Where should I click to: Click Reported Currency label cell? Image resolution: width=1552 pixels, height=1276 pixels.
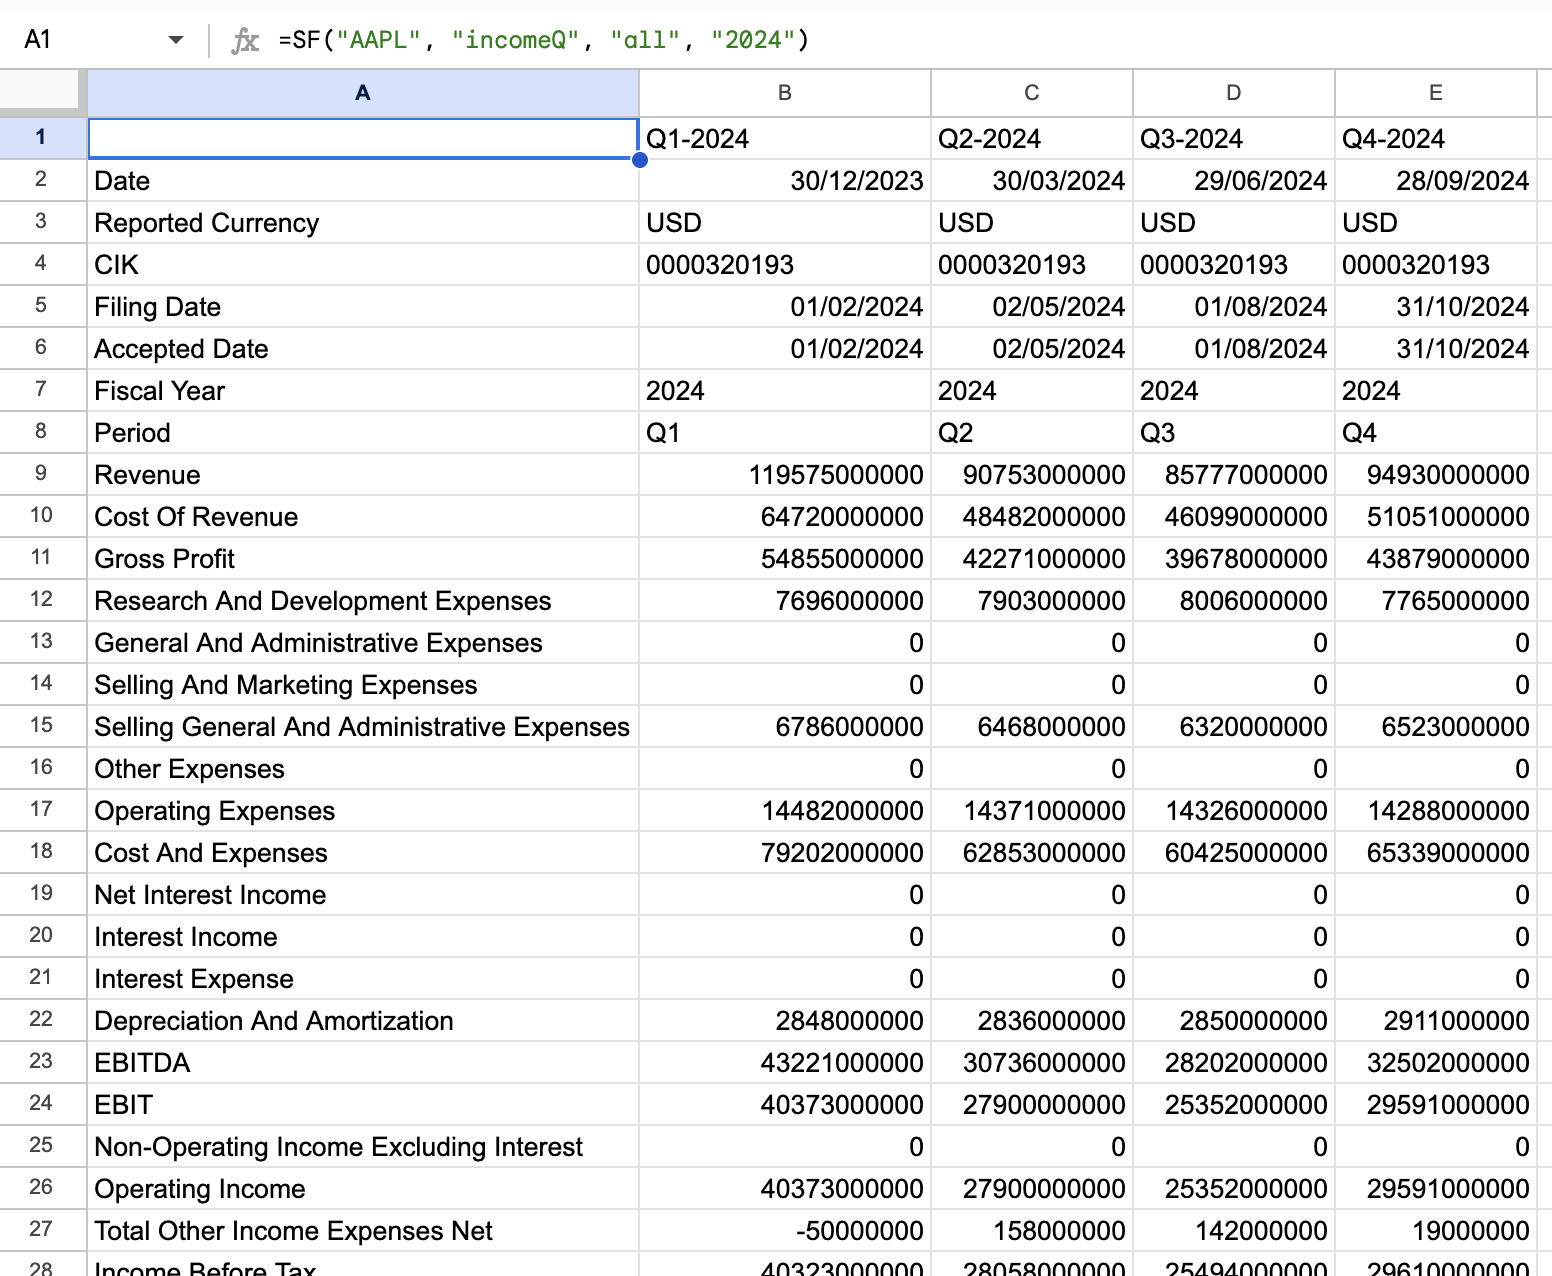coord(363,223)
